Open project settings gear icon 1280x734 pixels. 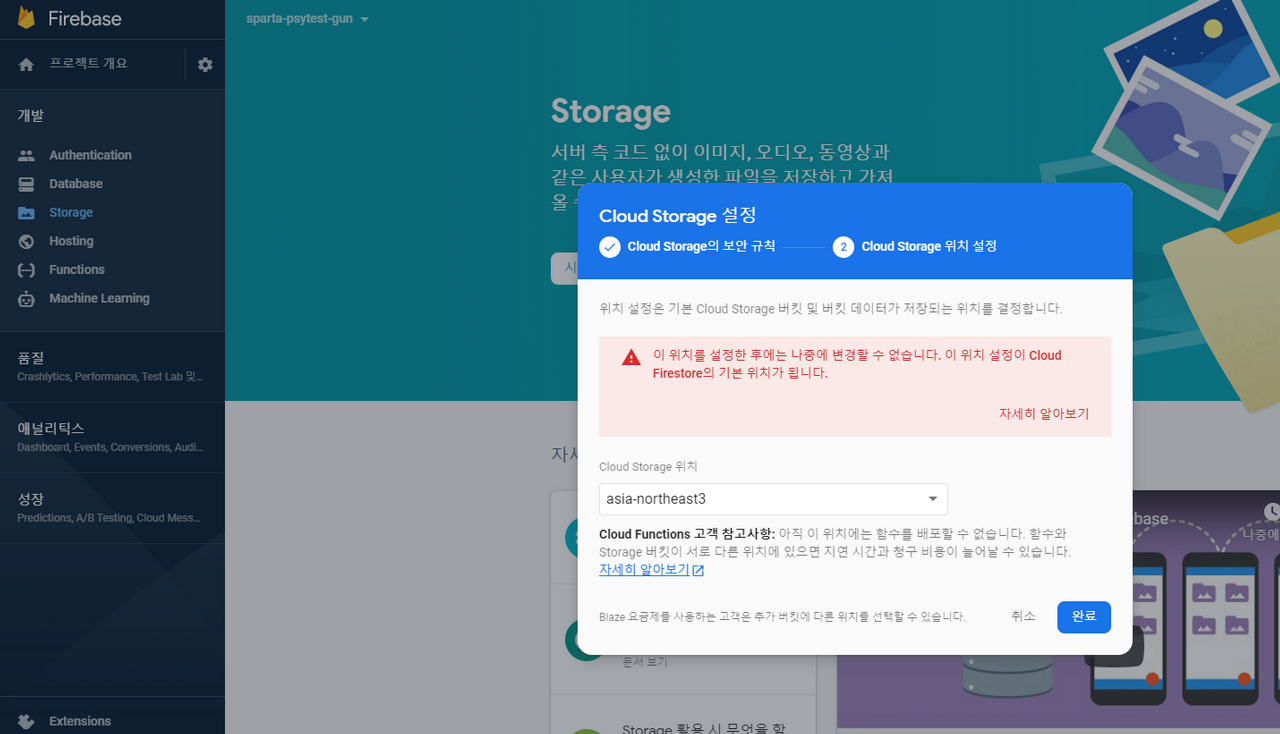click(205, 64)
